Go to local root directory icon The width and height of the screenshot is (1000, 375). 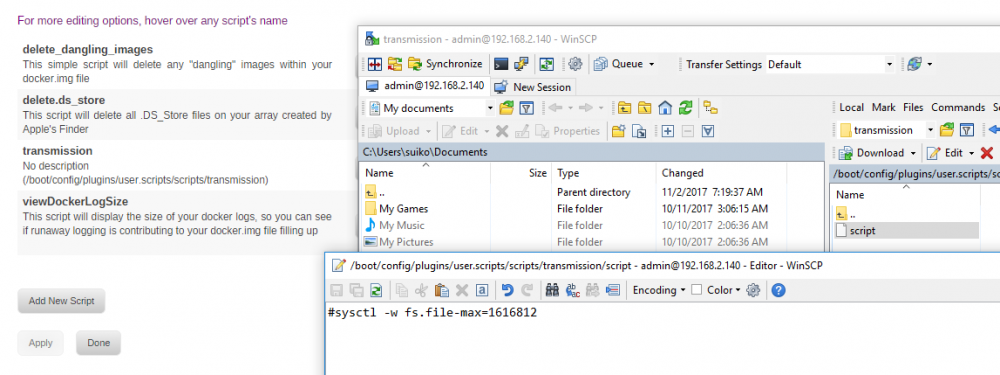[x=645, y=108]
